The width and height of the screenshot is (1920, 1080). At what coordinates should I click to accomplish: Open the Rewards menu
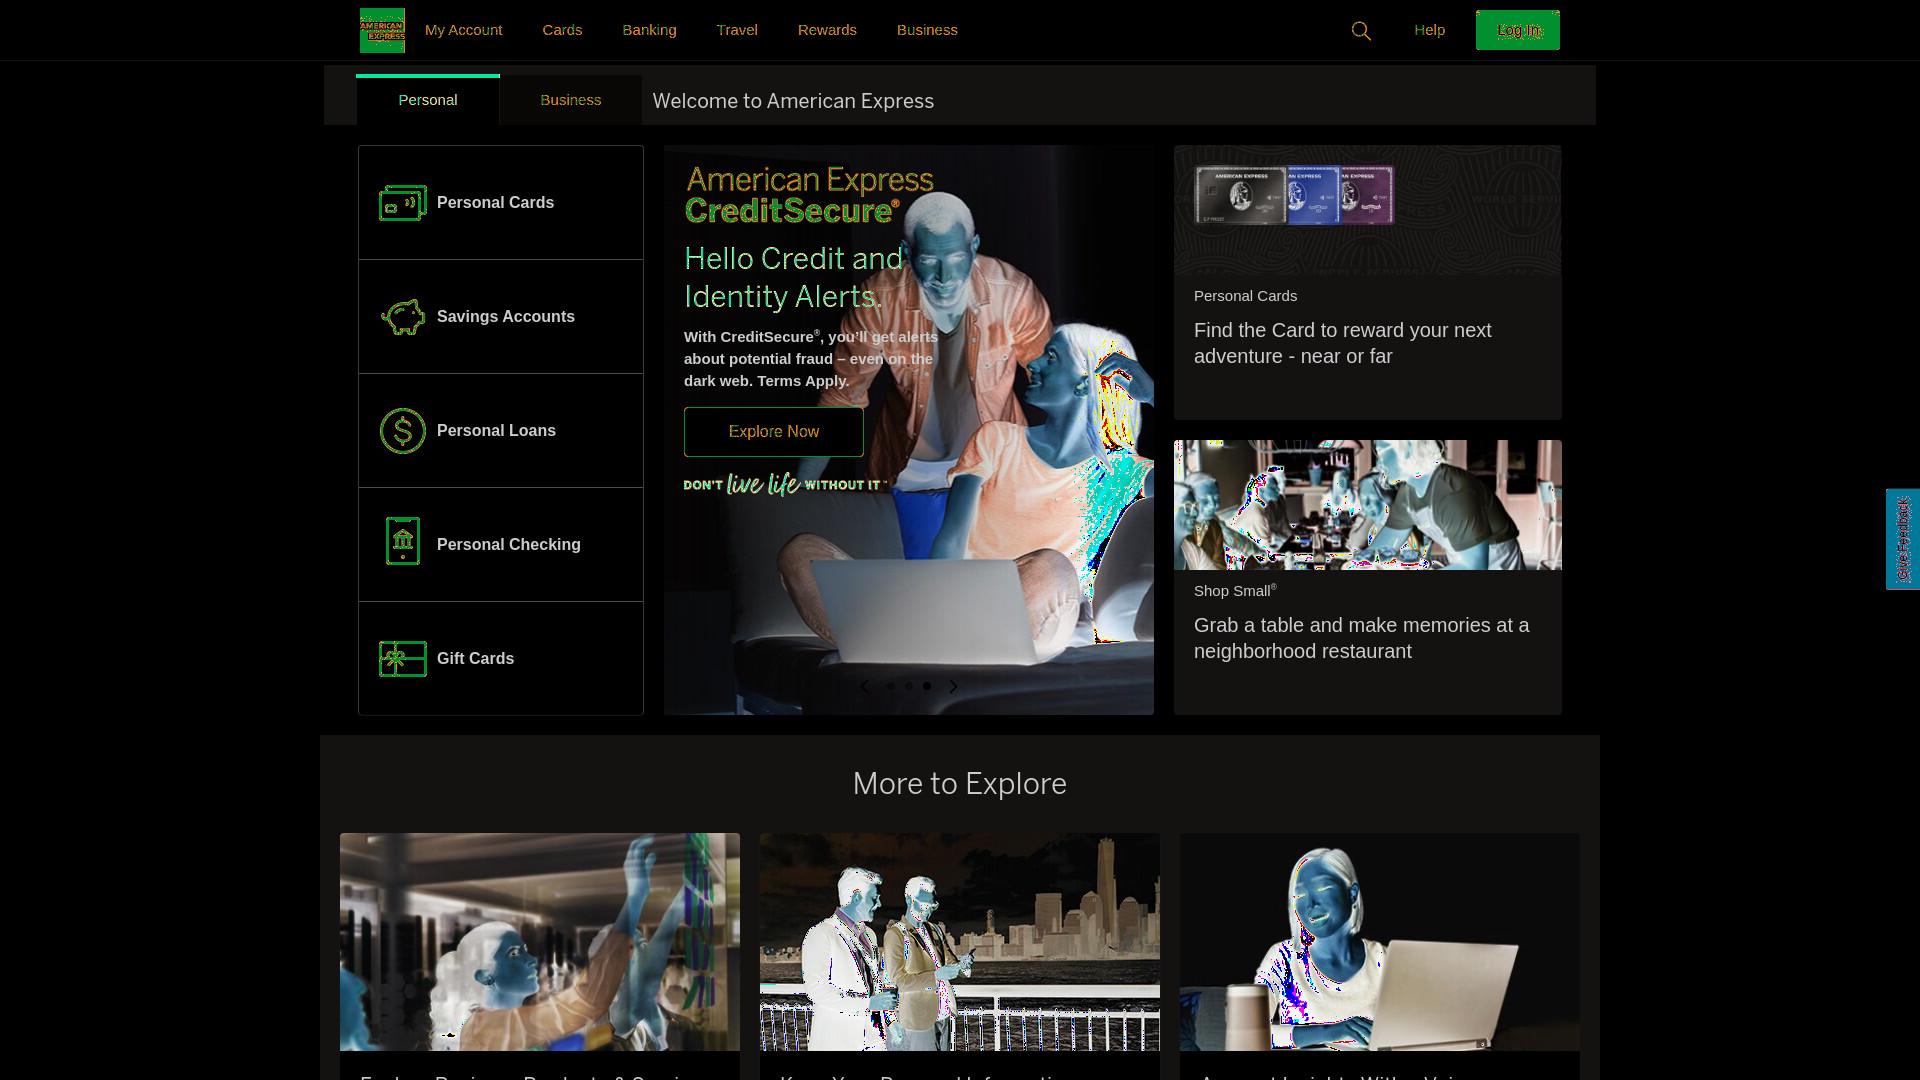[x=827, y=30]
